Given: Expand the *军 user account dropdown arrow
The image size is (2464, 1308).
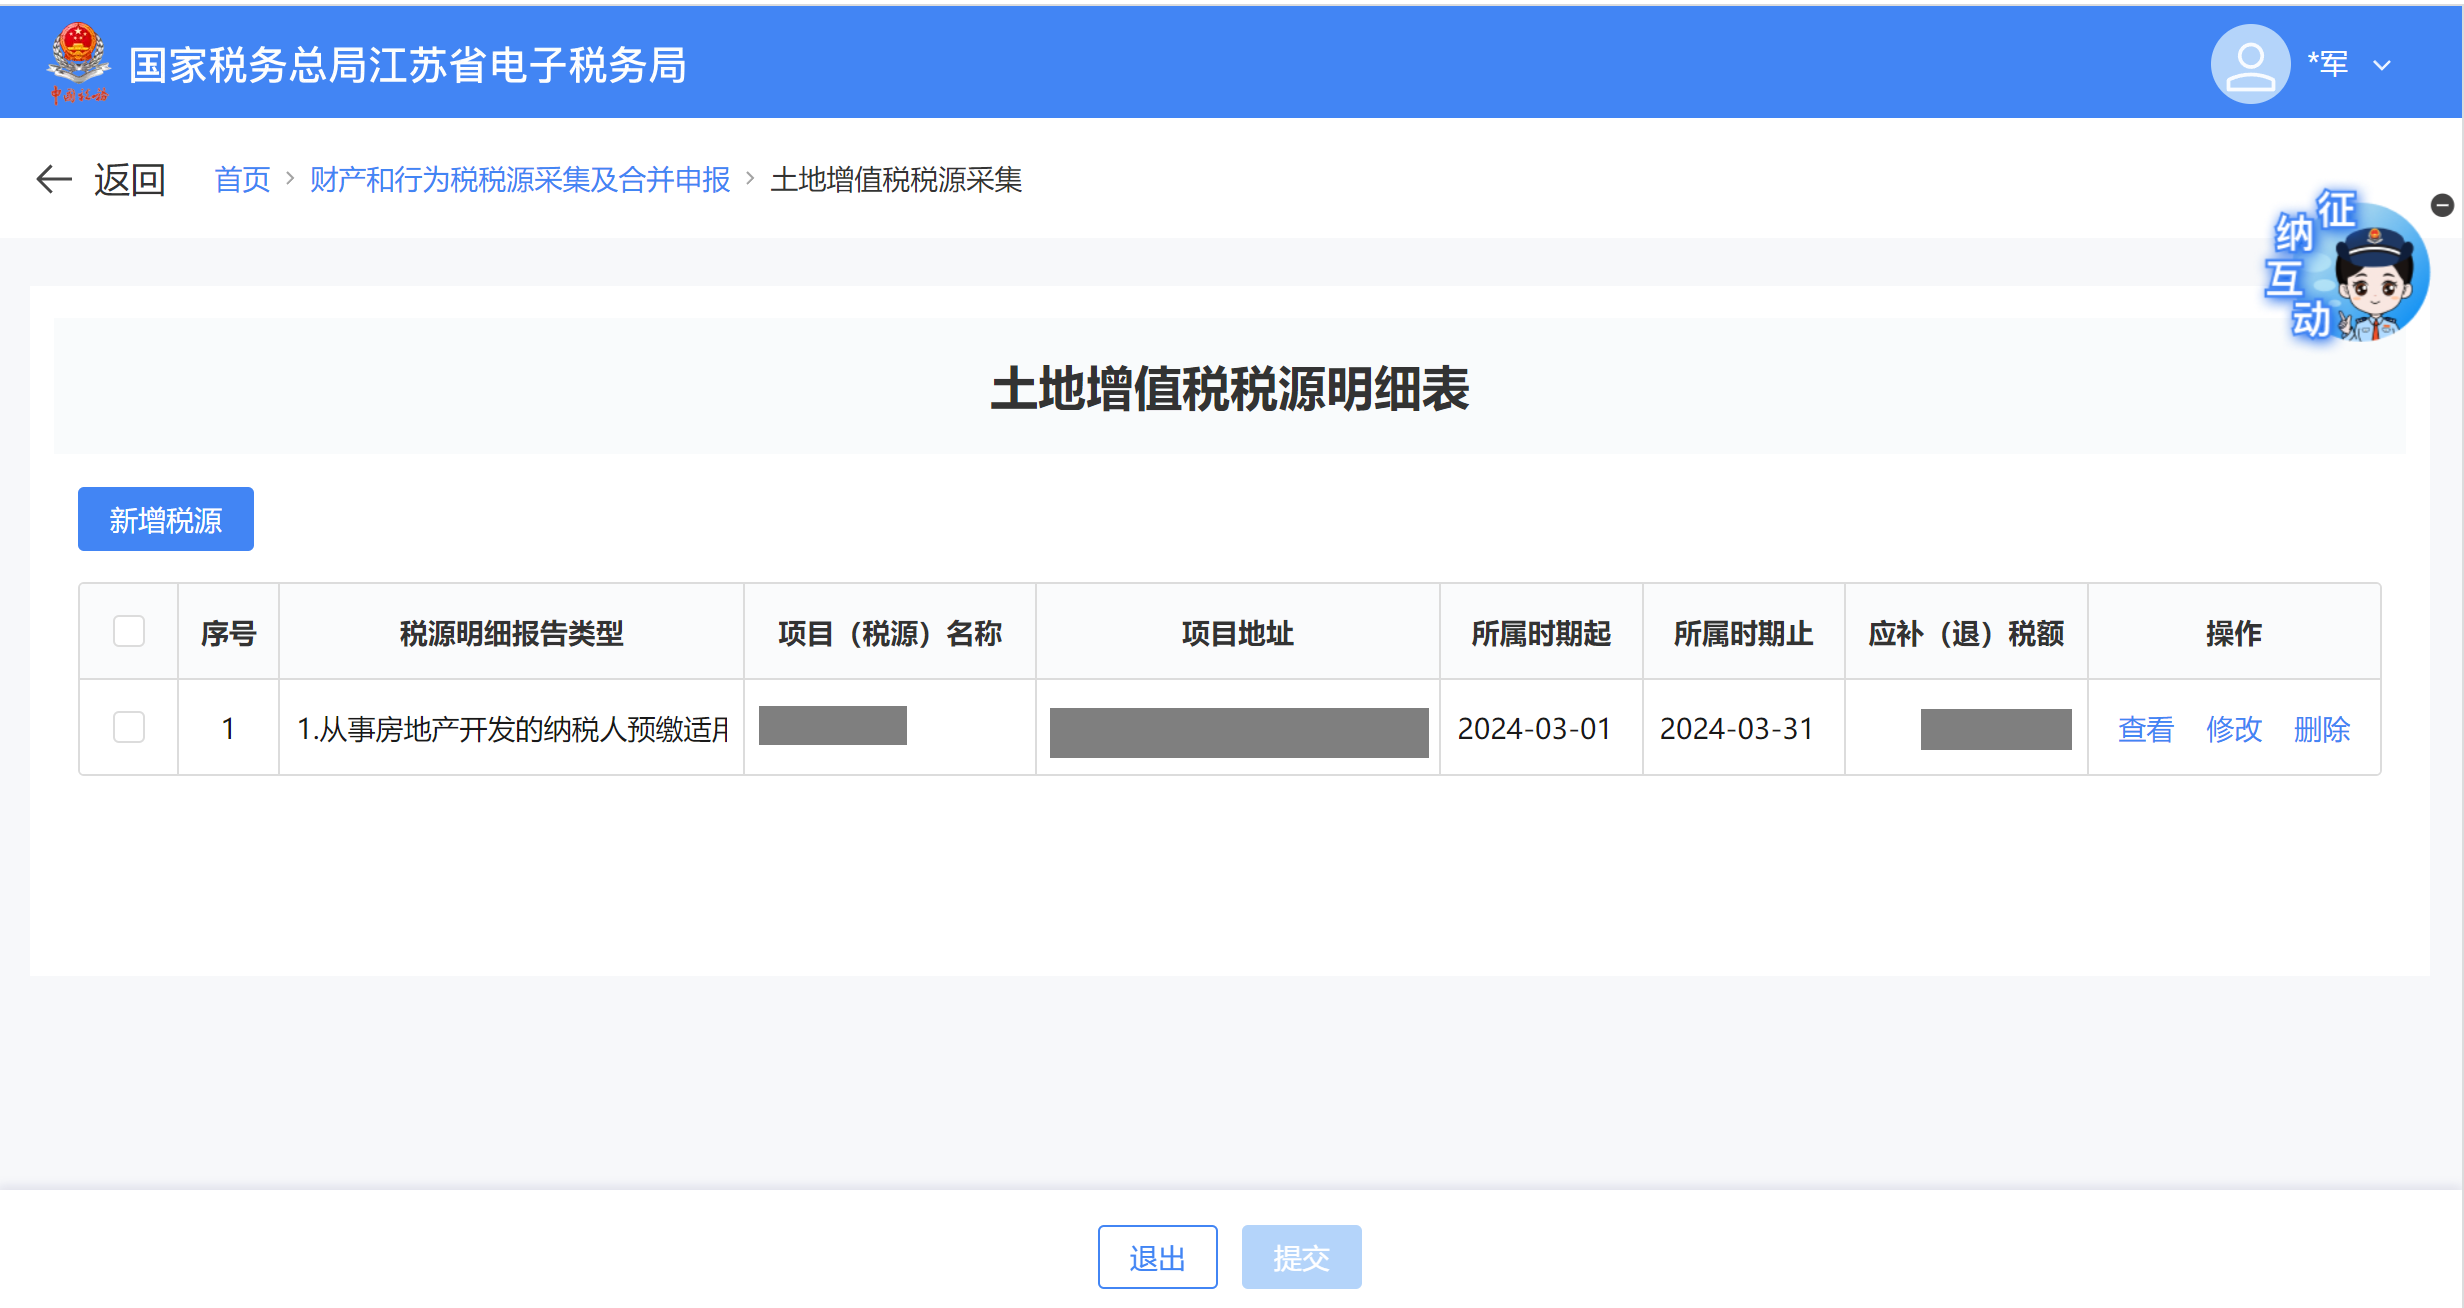Looking at the screenshot, I should (2382, 66).
